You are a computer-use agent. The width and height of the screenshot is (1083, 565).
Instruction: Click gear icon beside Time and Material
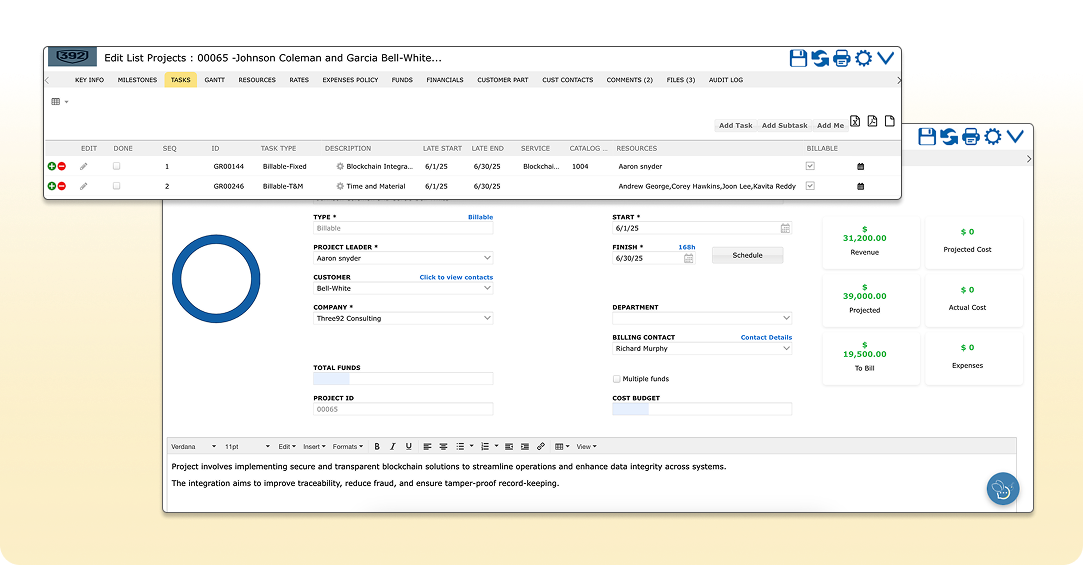pyautogui.click(x=340, y=186)
